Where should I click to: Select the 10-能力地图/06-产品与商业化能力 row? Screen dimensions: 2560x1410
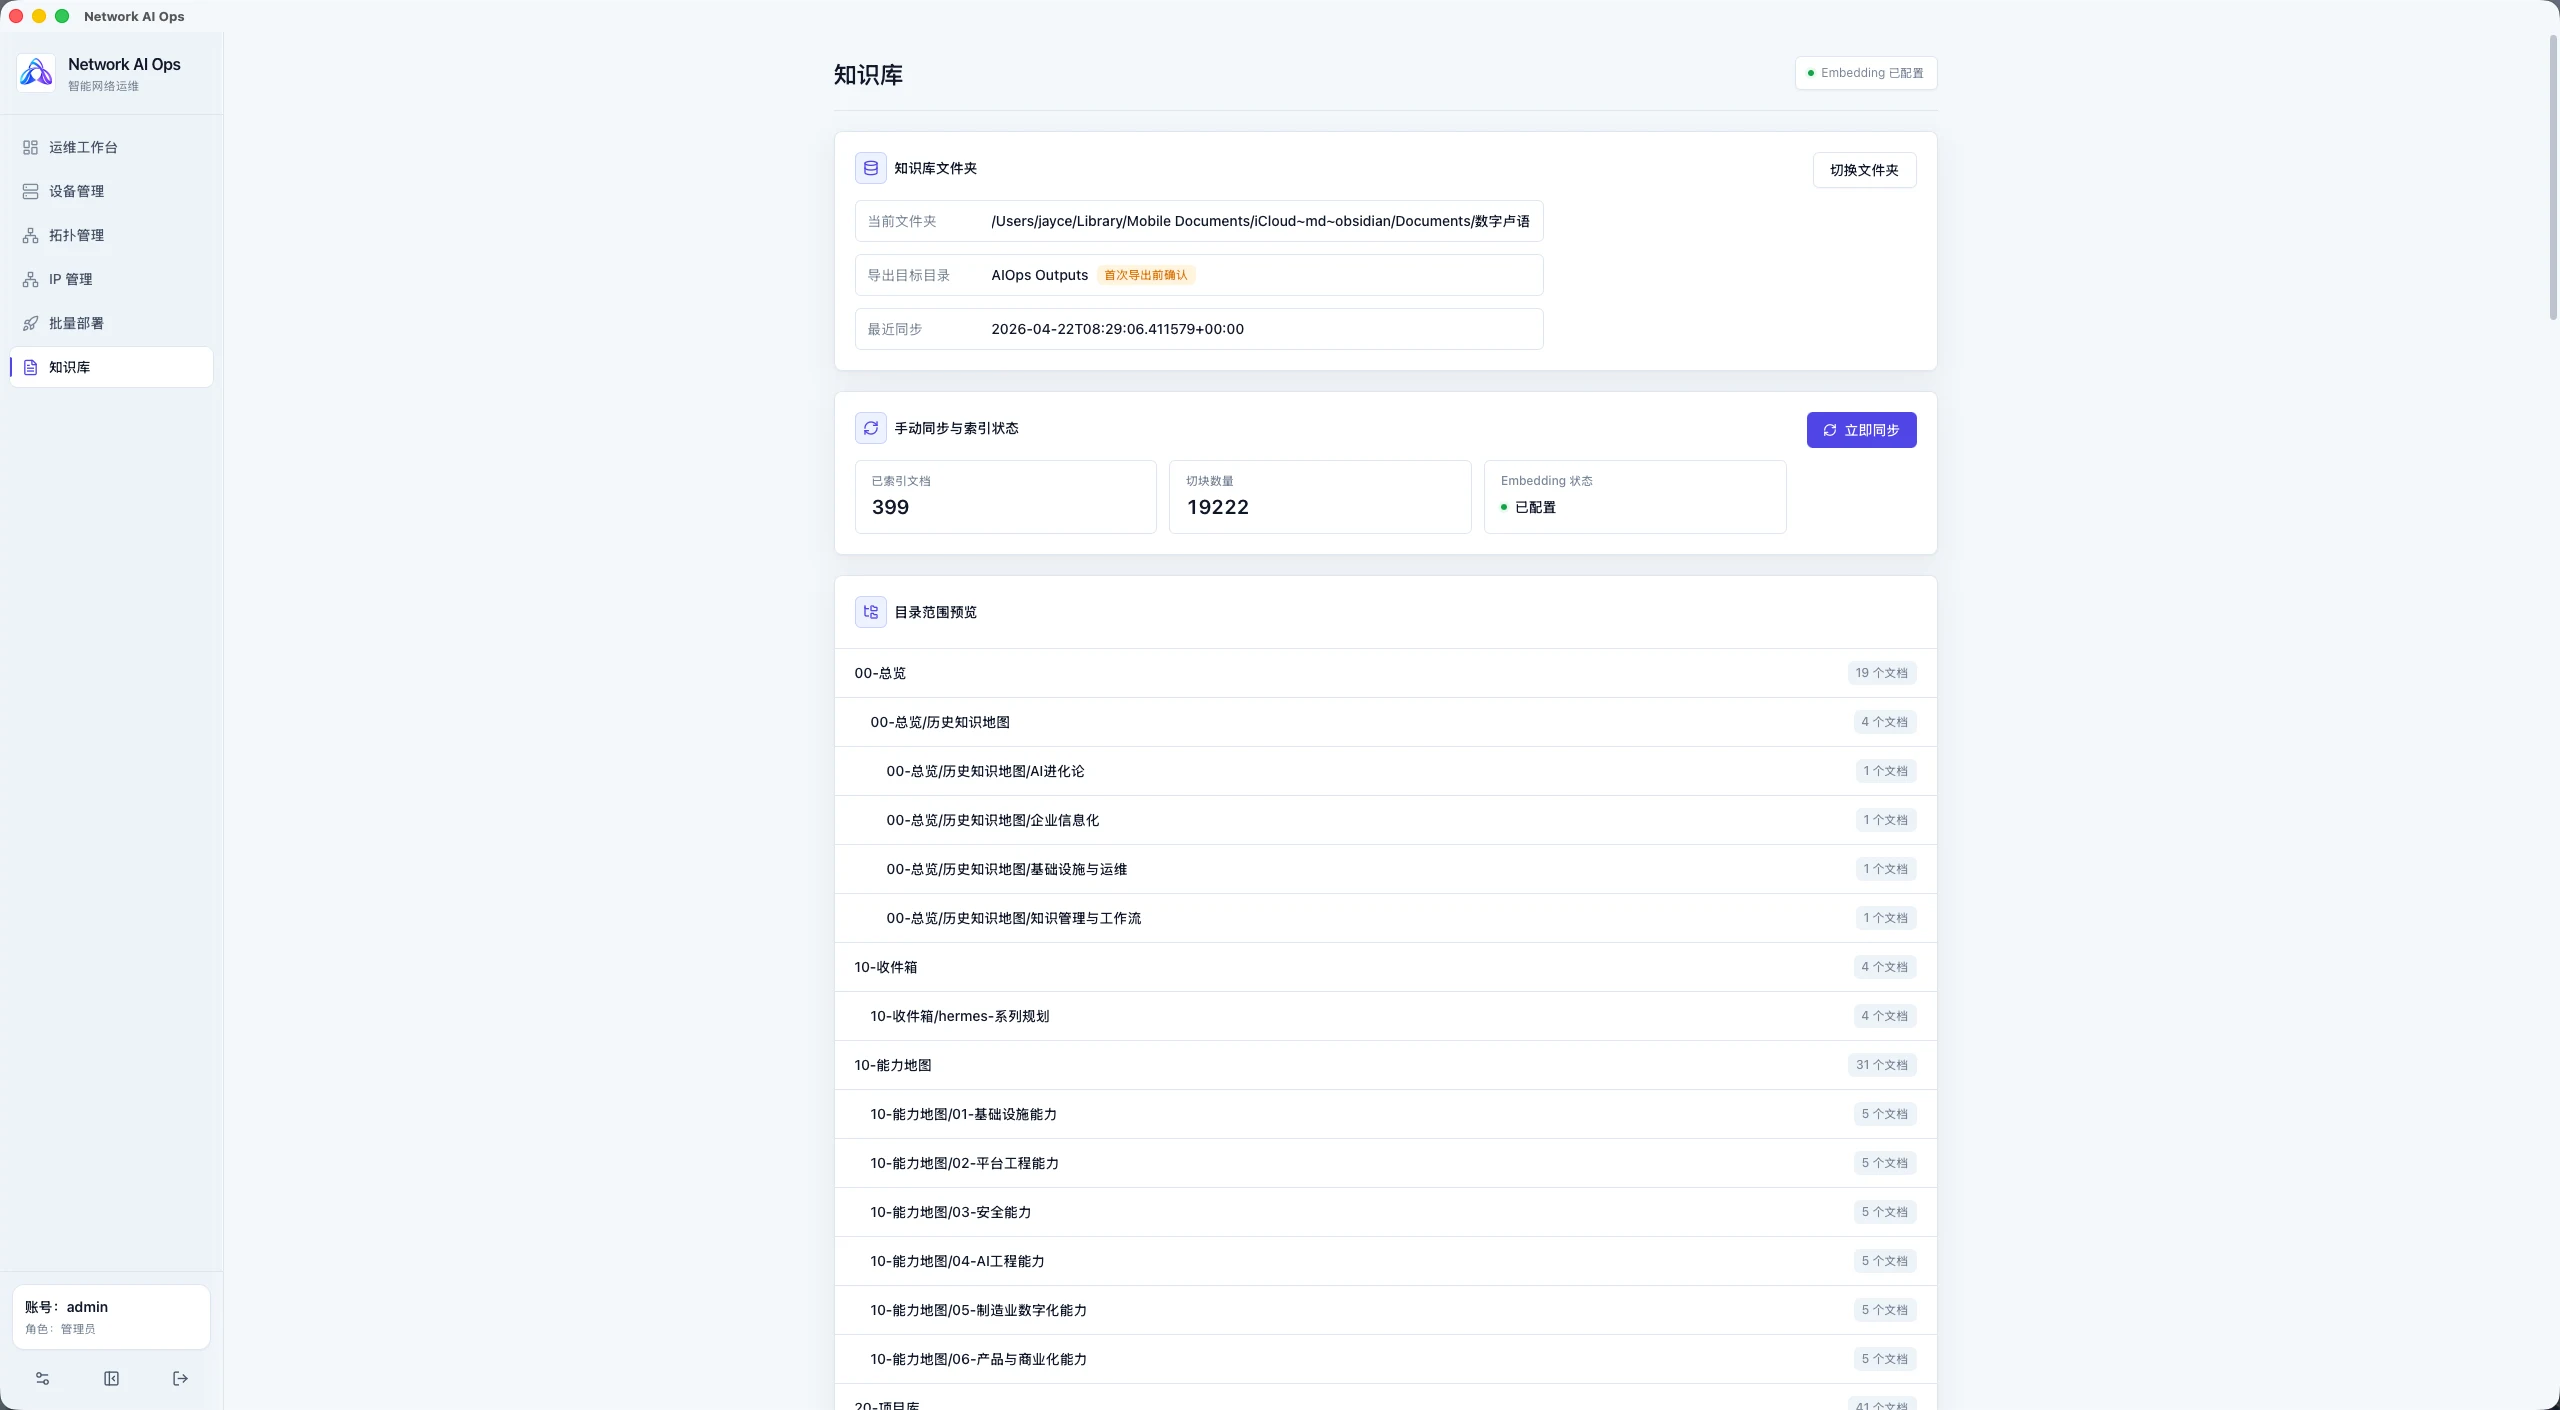(1386, 1359)
